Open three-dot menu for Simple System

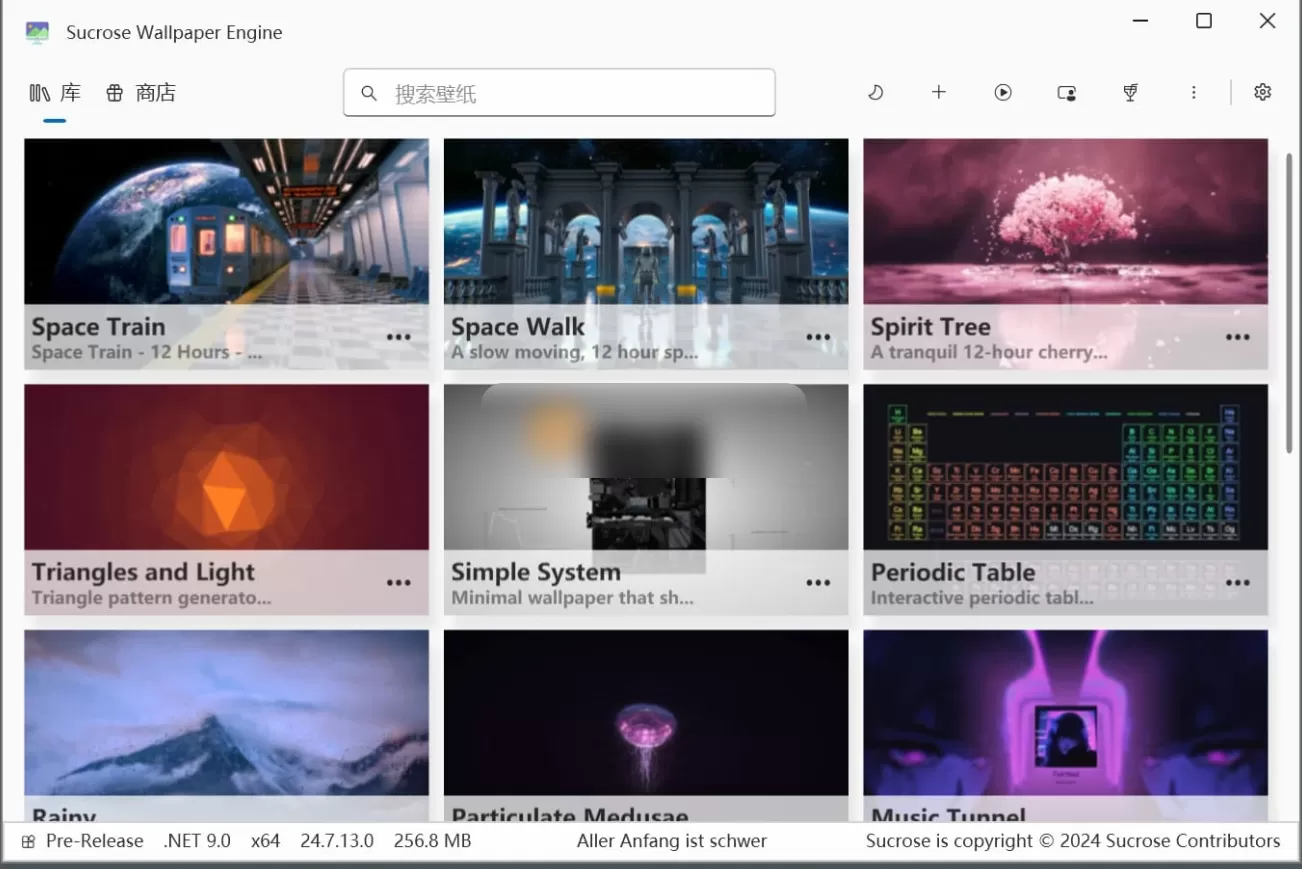(818, 583)
